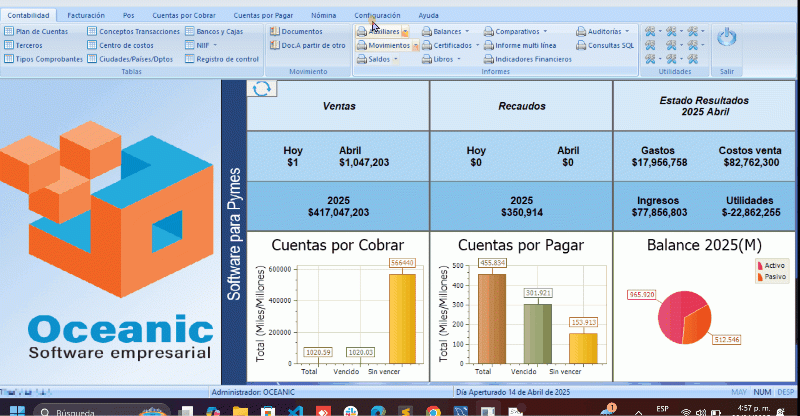The height and width of the screenshot is (416, 800).
Task: Open Consultas SQL report
Action: click(609, 46)
